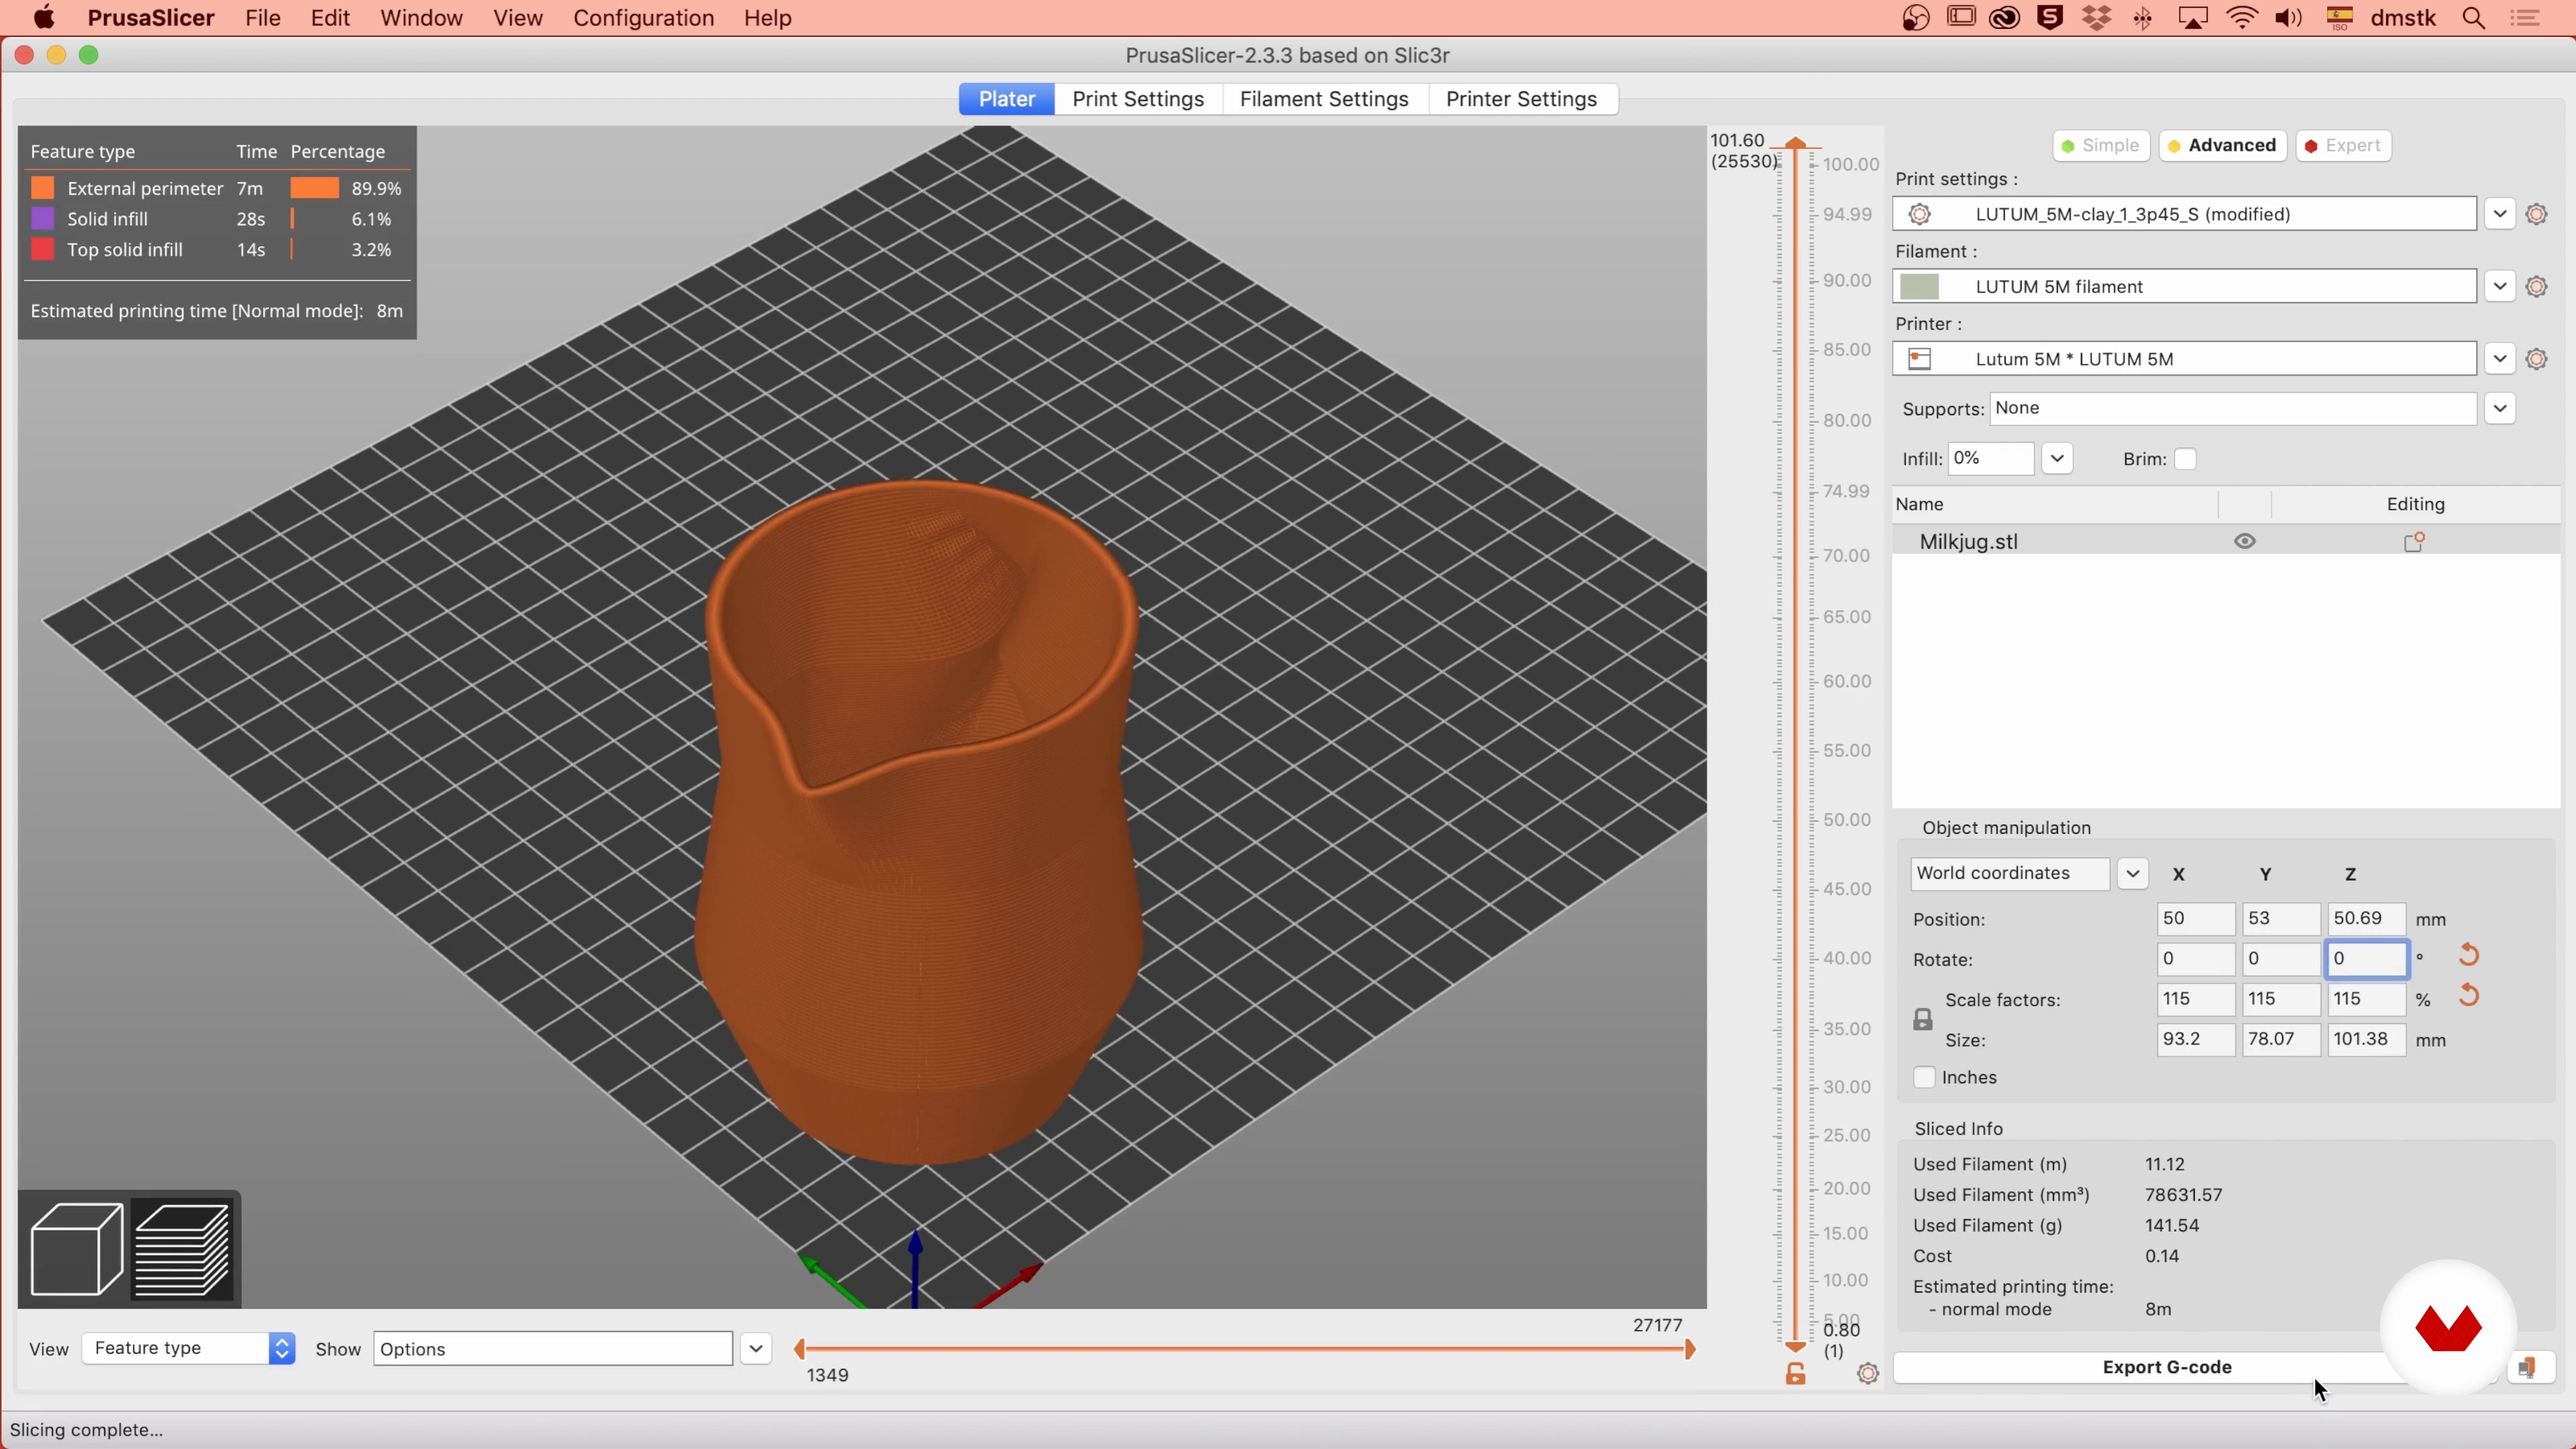Click the Position X input field
The height and width of the screenshot is (1449, 2576).
(x=2195, y=918)
